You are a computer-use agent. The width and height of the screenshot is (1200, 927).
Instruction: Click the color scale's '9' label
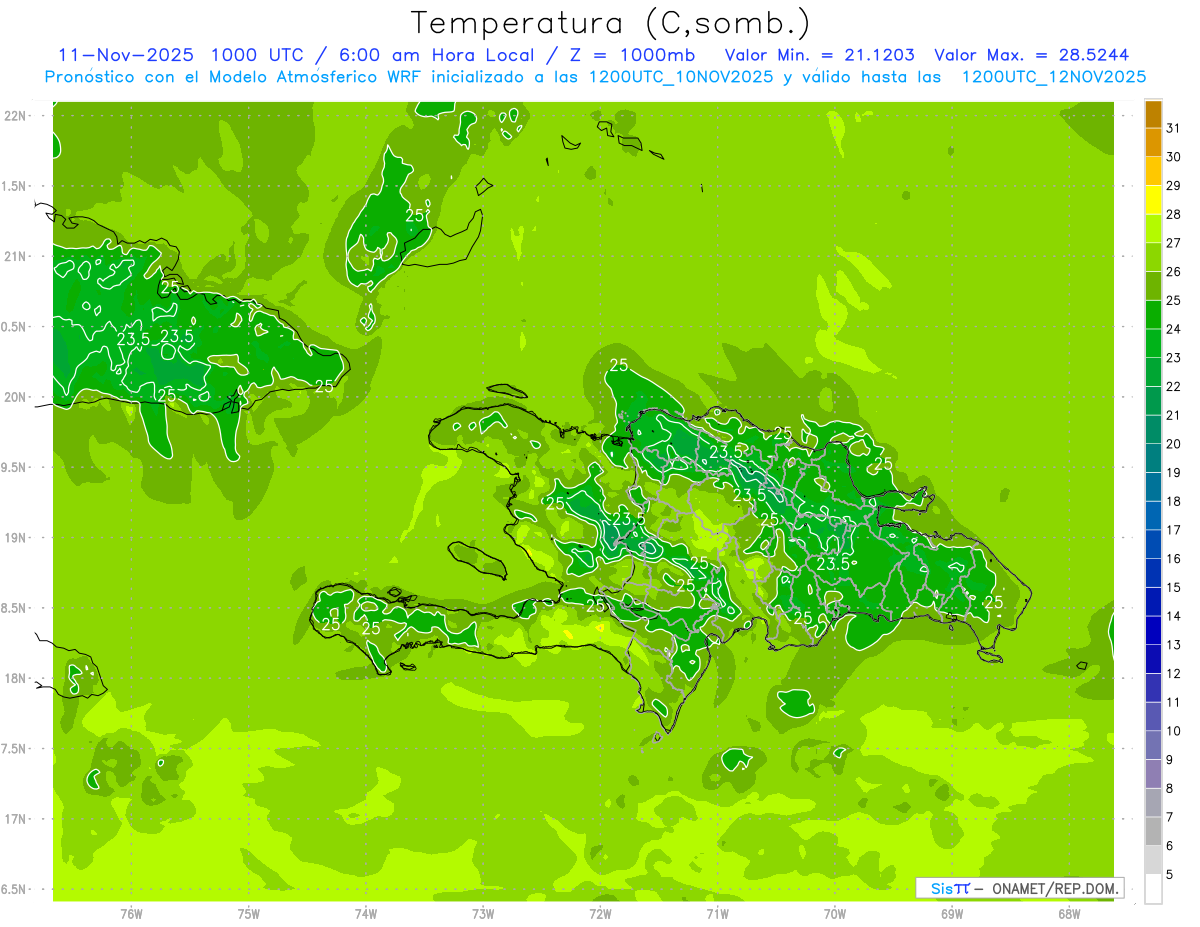(1170, 760)
